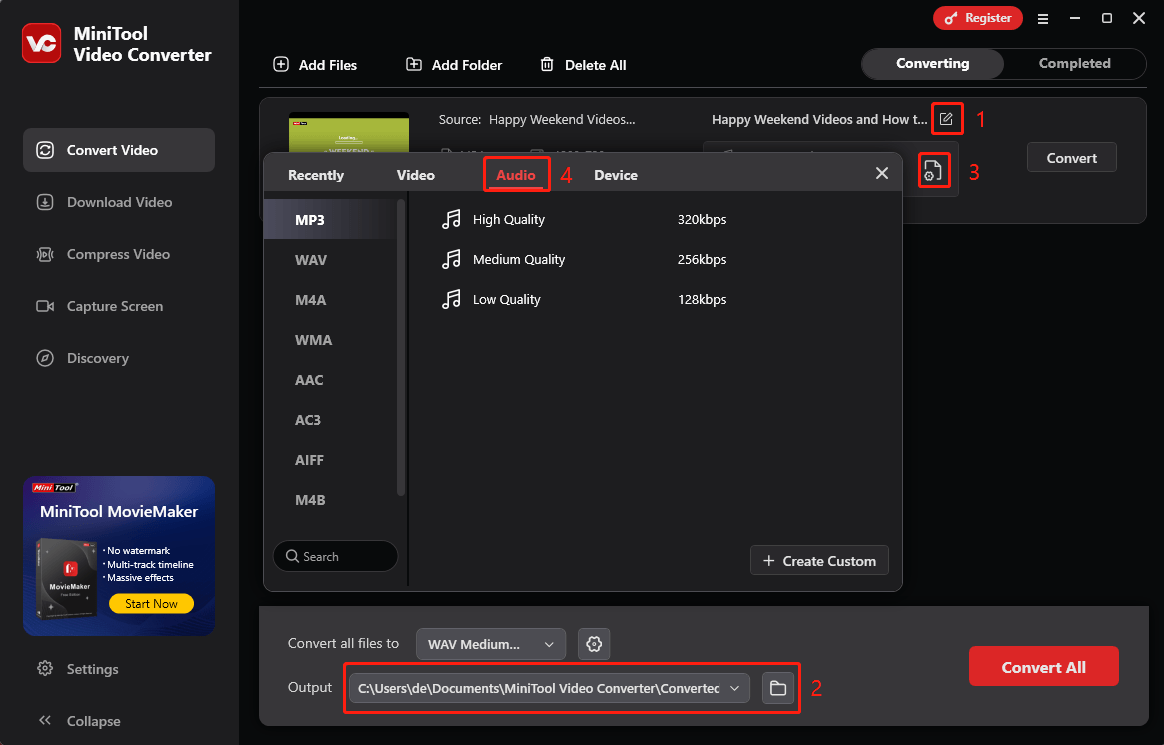Click the output format settings file icon

[x=933, y=171]
